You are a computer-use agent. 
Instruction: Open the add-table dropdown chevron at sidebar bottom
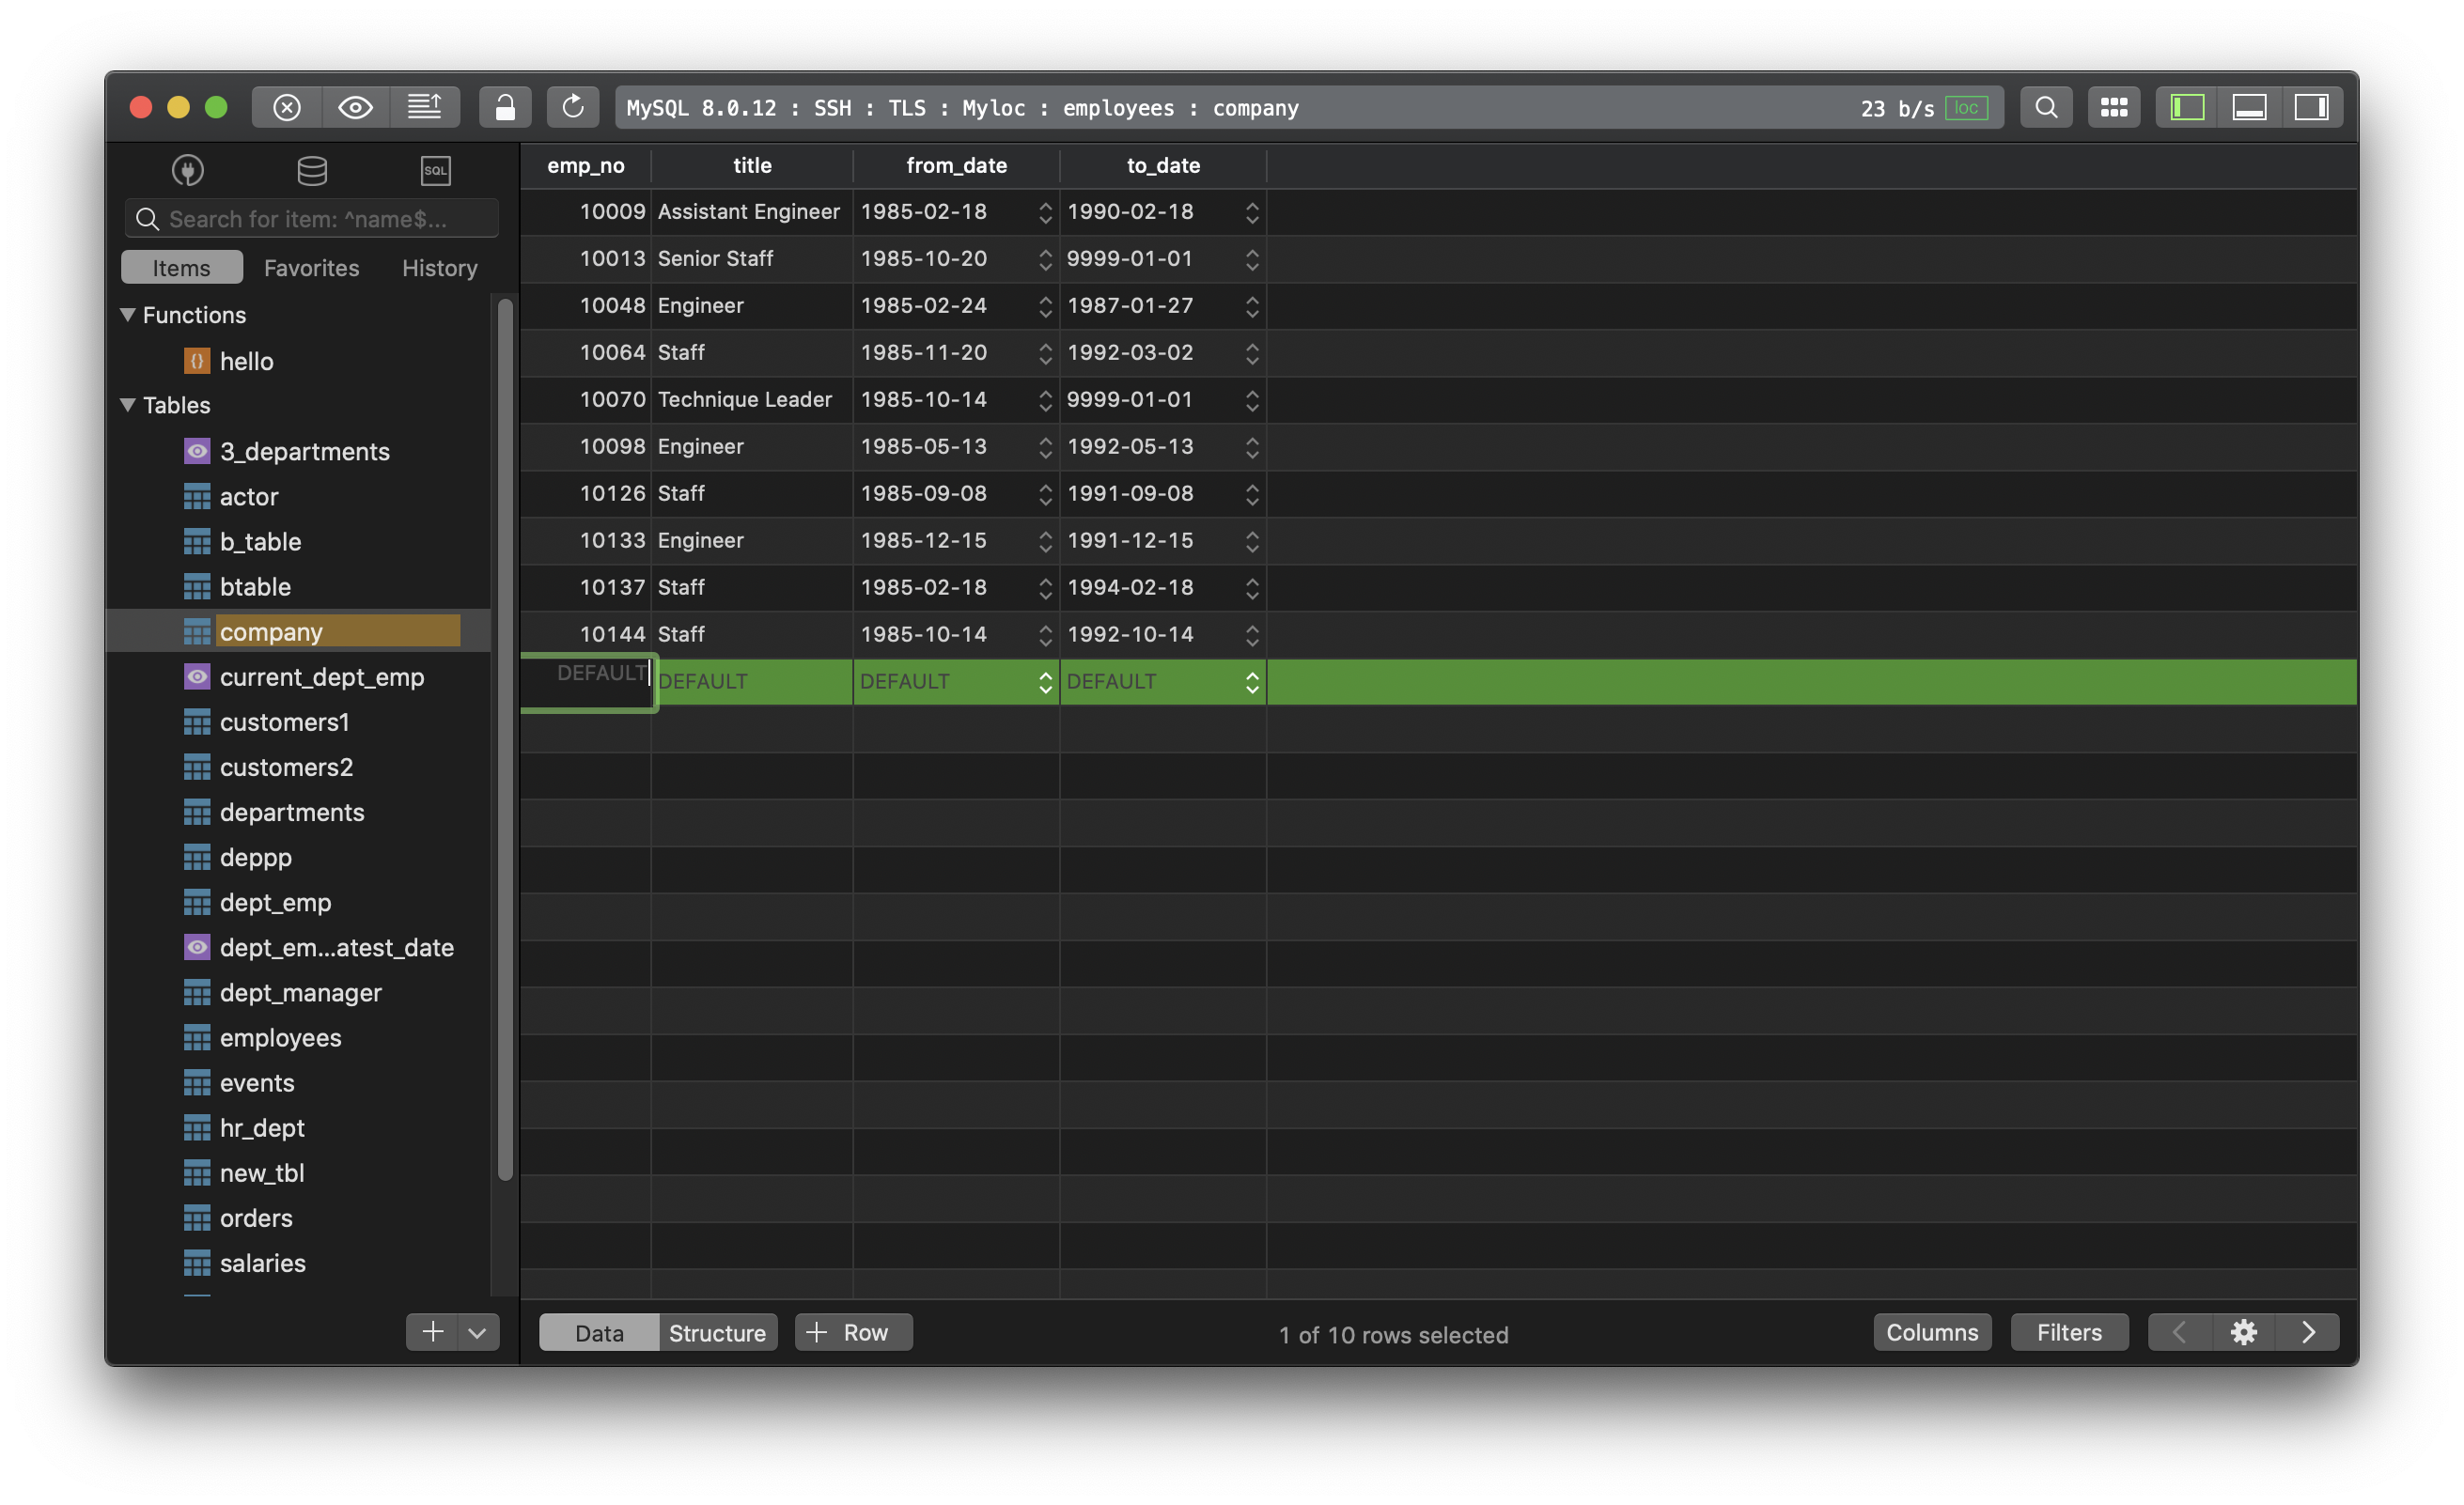click(x=477, y=1333)
